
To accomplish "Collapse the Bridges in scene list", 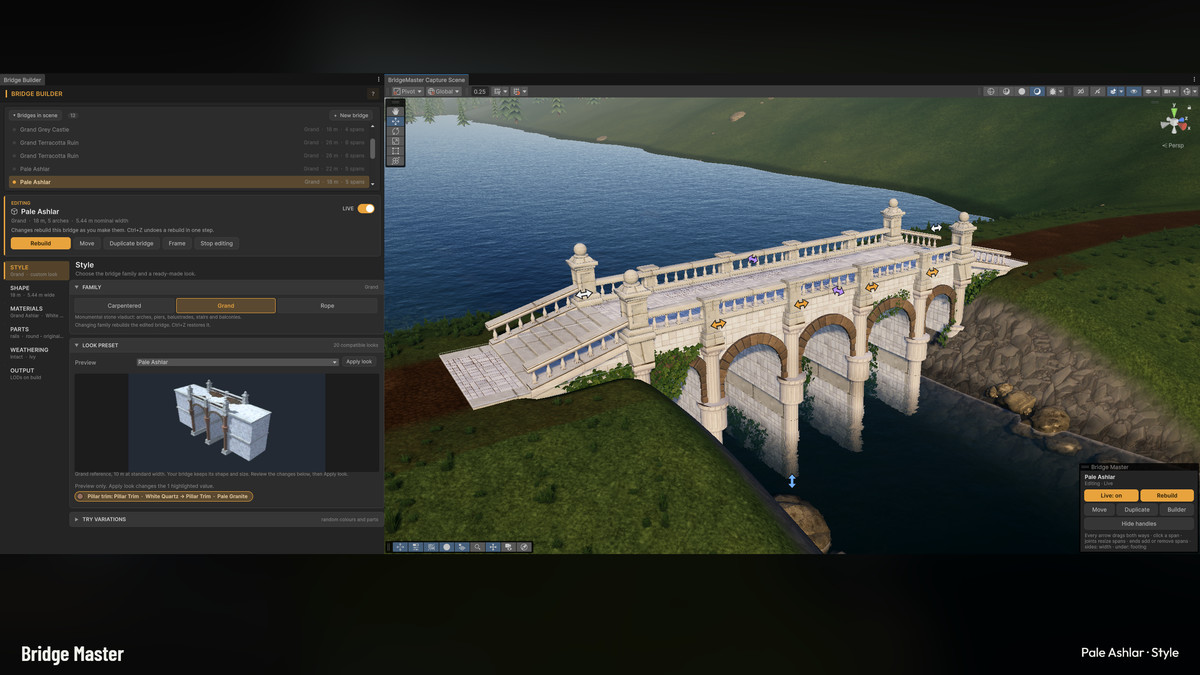I will [x=35, y=116].
